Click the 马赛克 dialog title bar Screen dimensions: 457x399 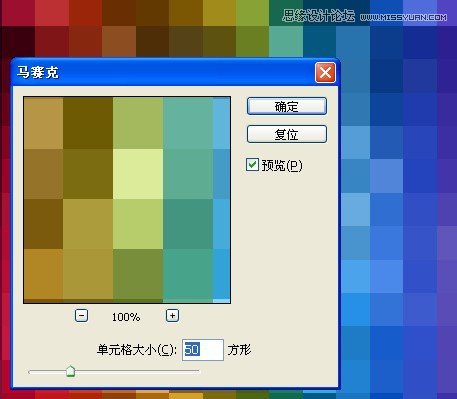point(175,72)
